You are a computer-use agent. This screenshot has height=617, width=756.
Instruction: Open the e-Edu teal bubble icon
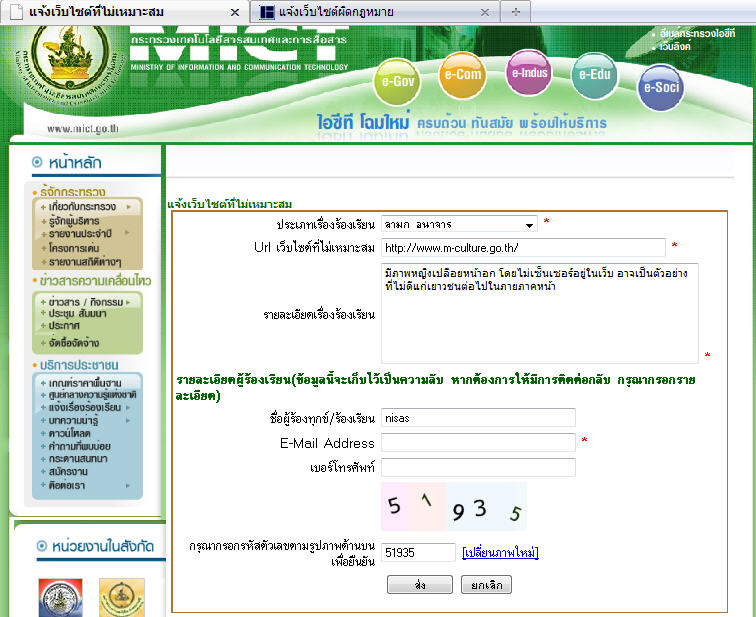(594, 75)
